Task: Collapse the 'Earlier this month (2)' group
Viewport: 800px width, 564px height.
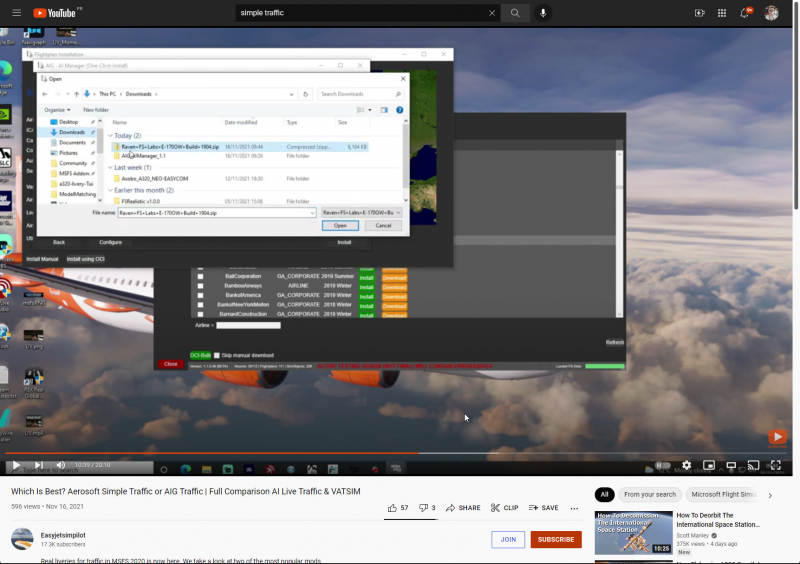Action: click(x=110, y=190)
